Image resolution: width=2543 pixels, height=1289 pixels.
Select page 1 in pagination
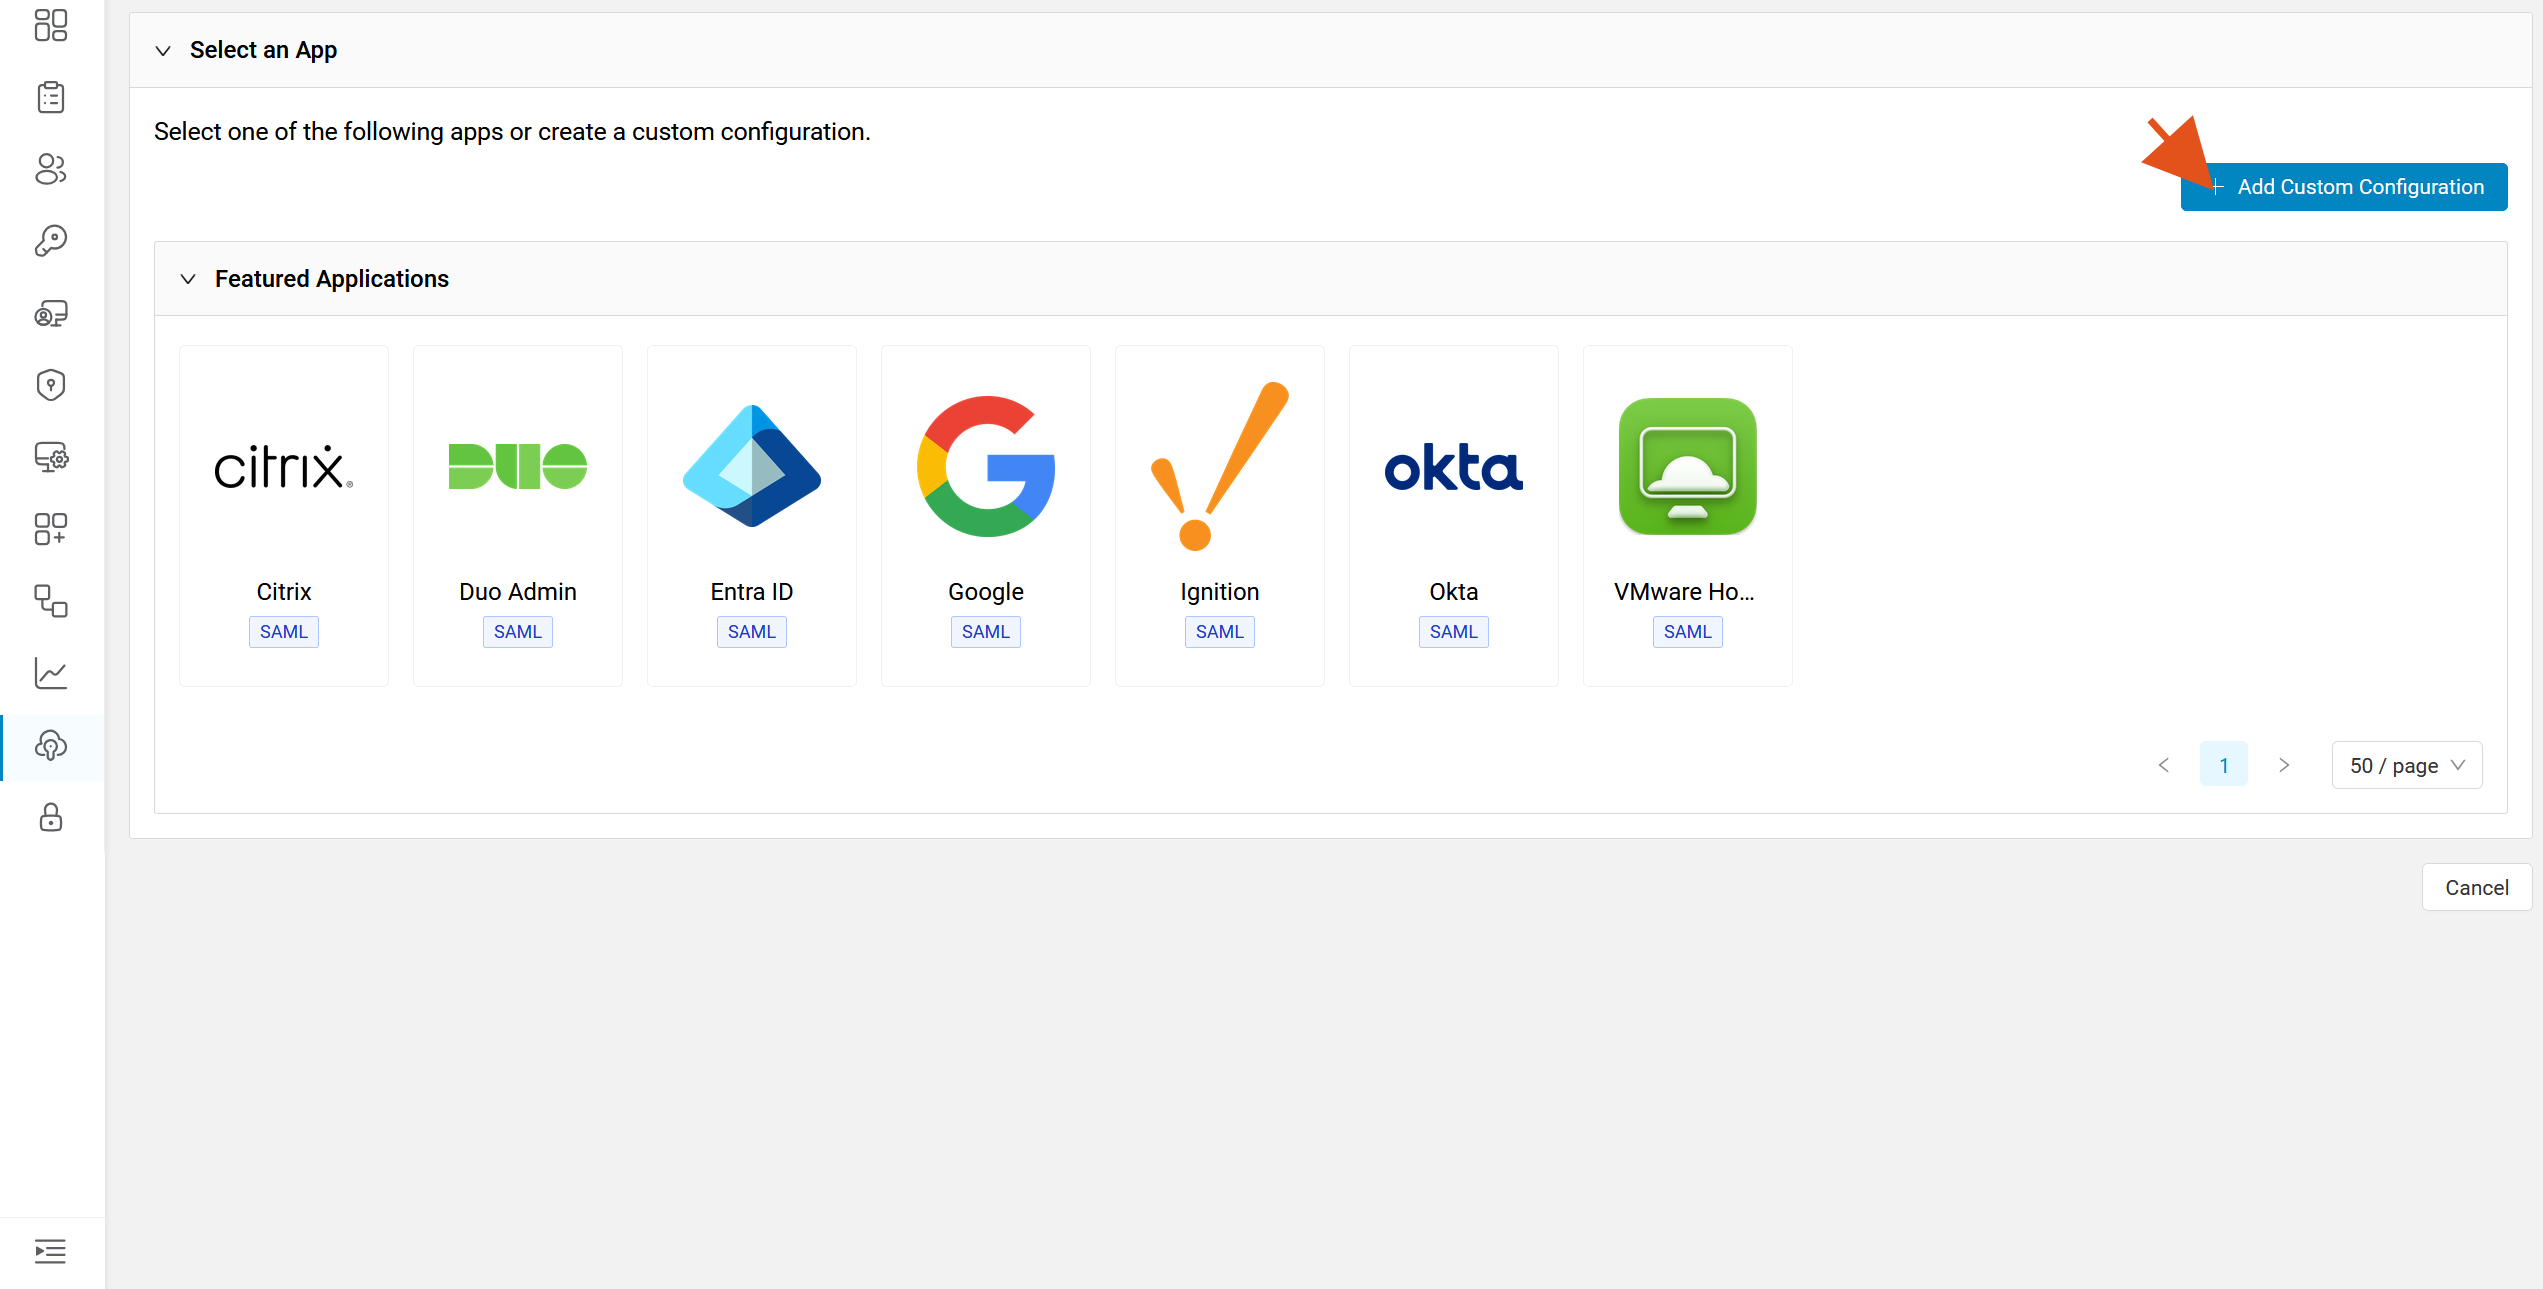pos(2224,765)
